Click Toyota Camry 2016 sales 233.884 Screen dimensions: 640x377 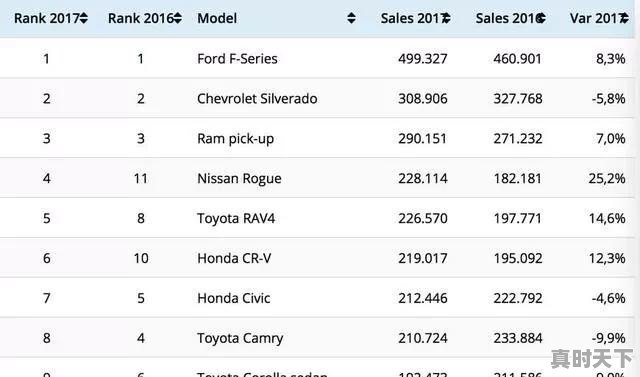click(518, 338)
